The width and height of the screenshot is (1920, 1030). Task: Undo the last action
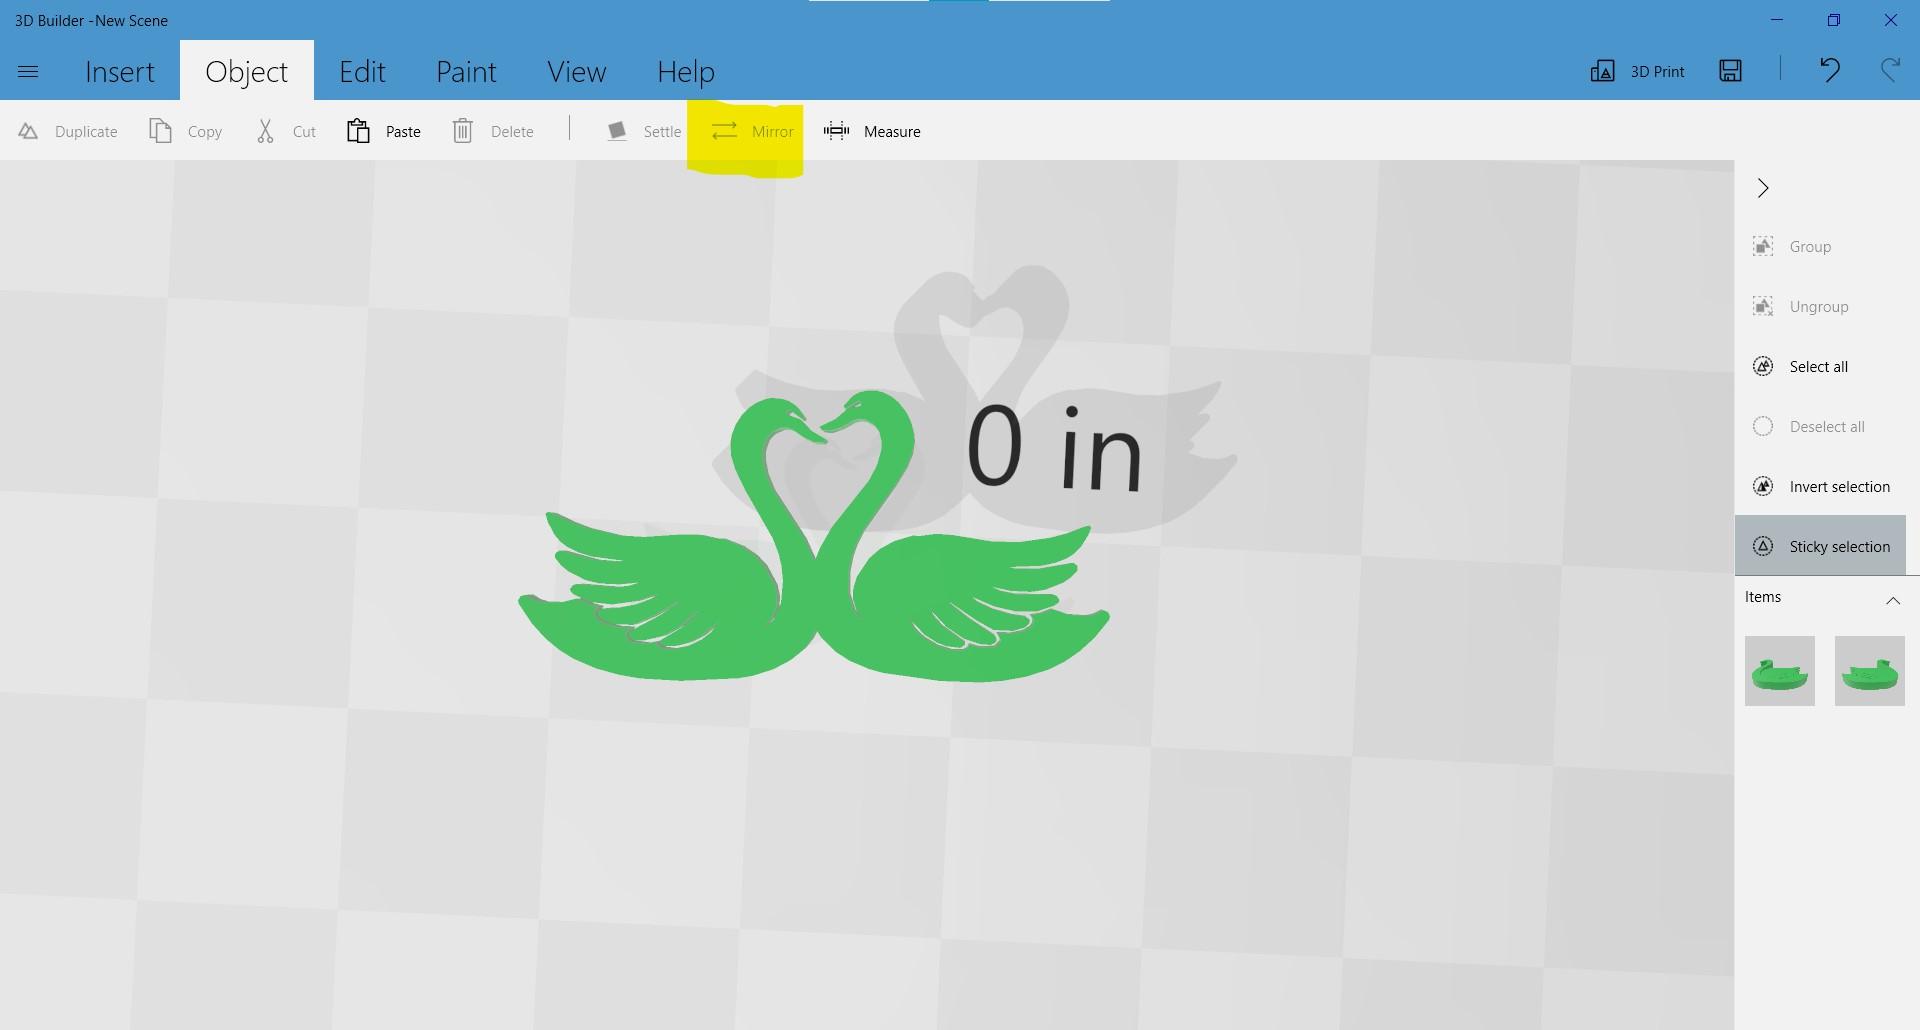1829,70
